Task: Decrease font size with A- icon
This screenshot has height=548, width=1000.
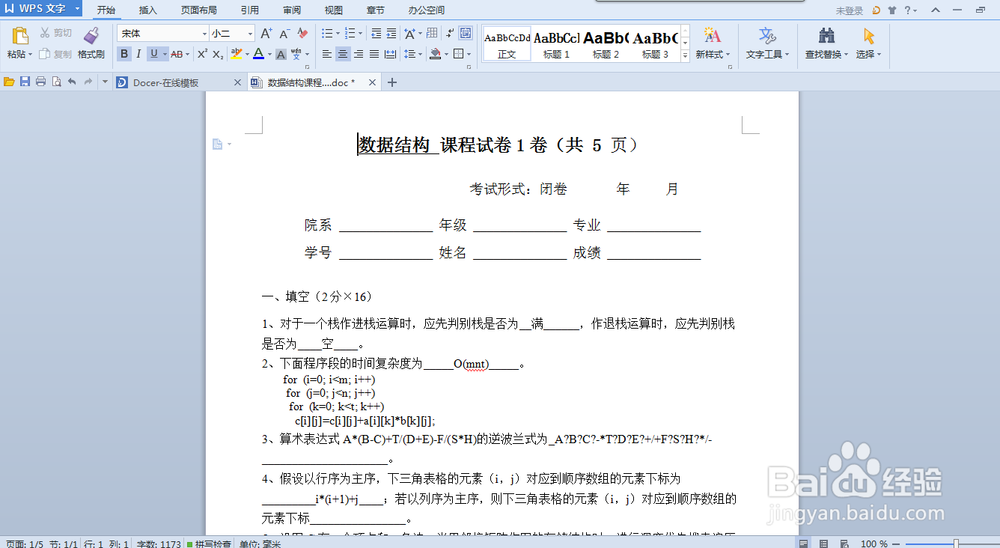Action: pyautogui.click(x=284, y=33)
